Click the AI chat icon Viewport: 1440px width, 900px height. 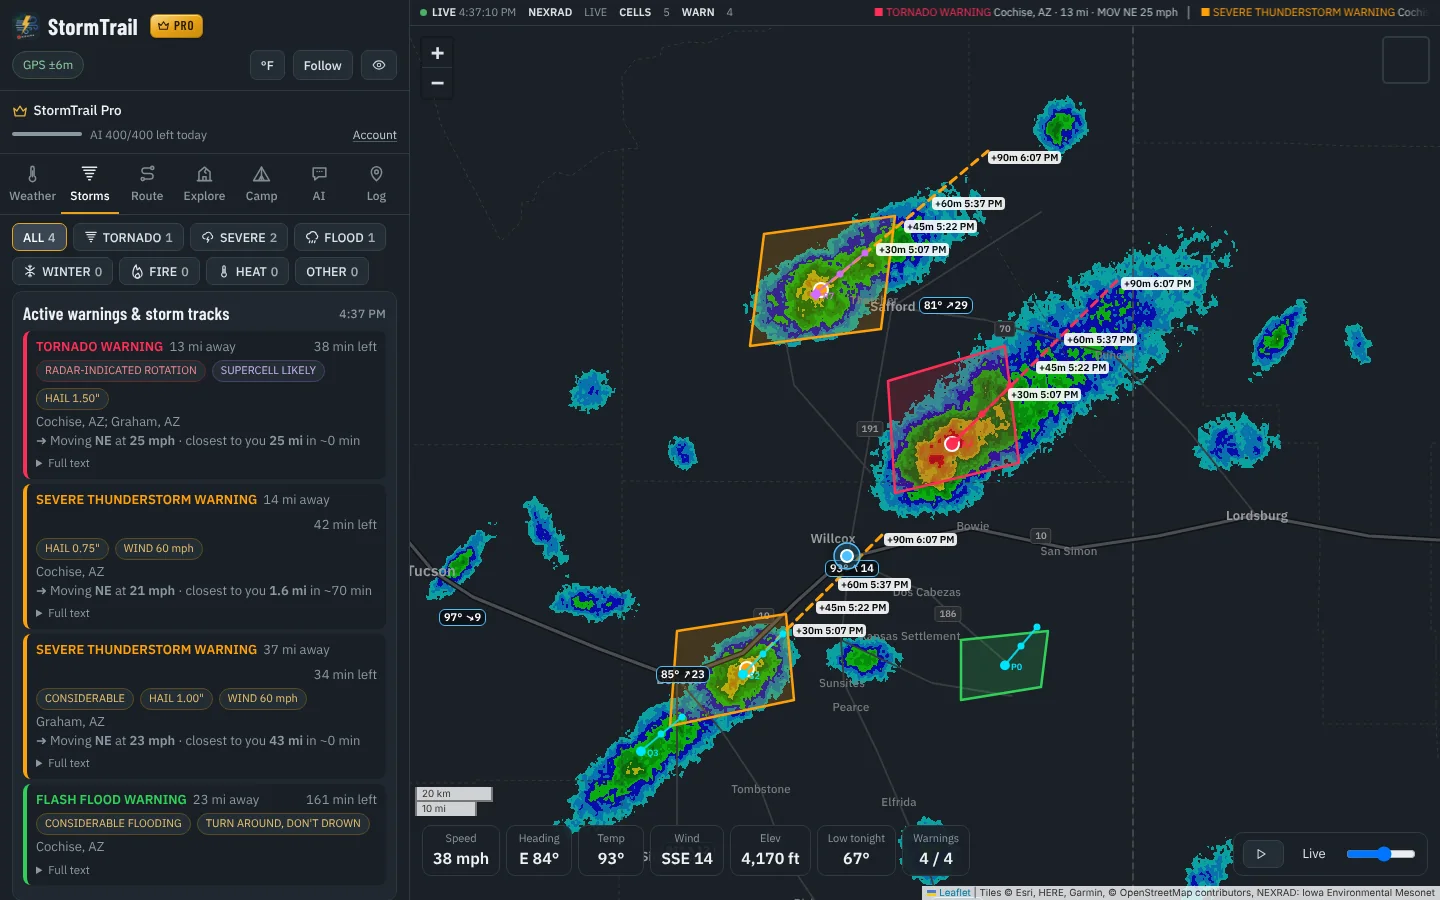click(x=319, y=174)
